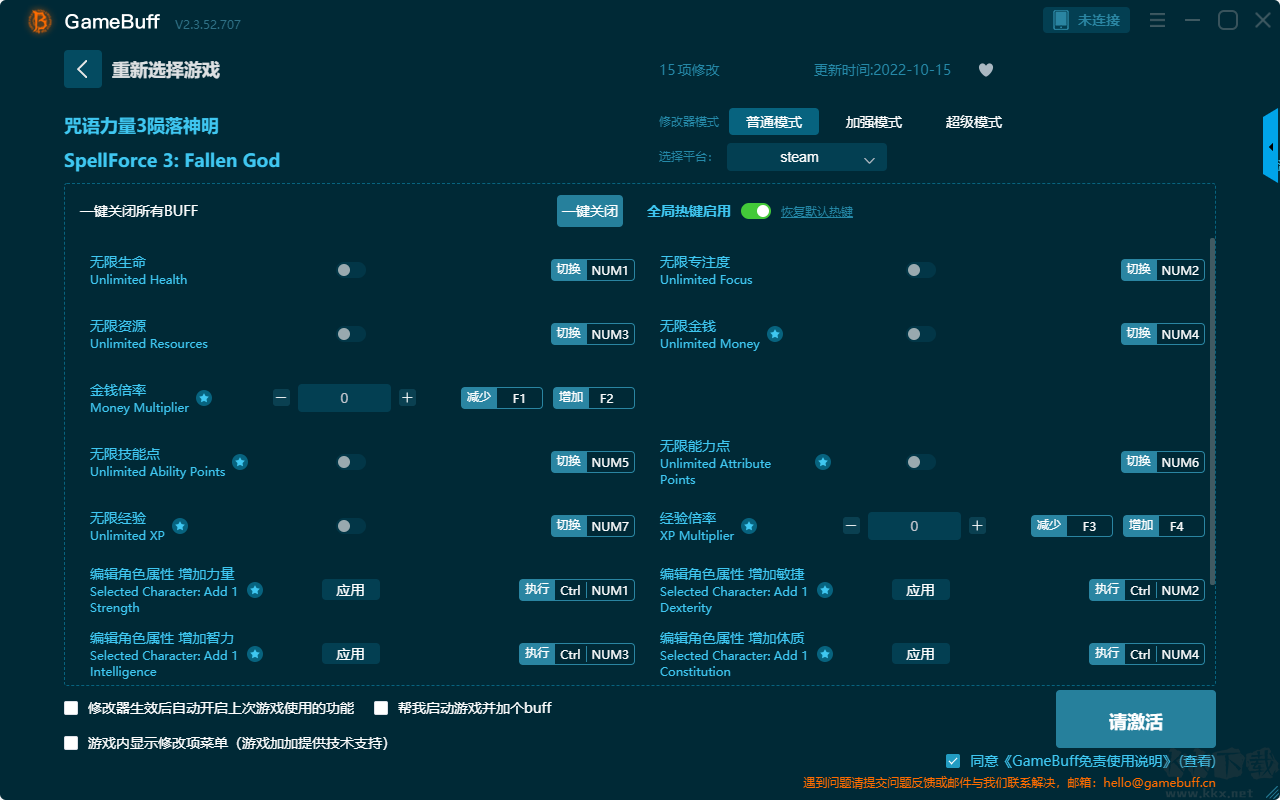Check auto-enable last used functions checkbox
This screenshot has height=800, width=1280.
(71, 708)
